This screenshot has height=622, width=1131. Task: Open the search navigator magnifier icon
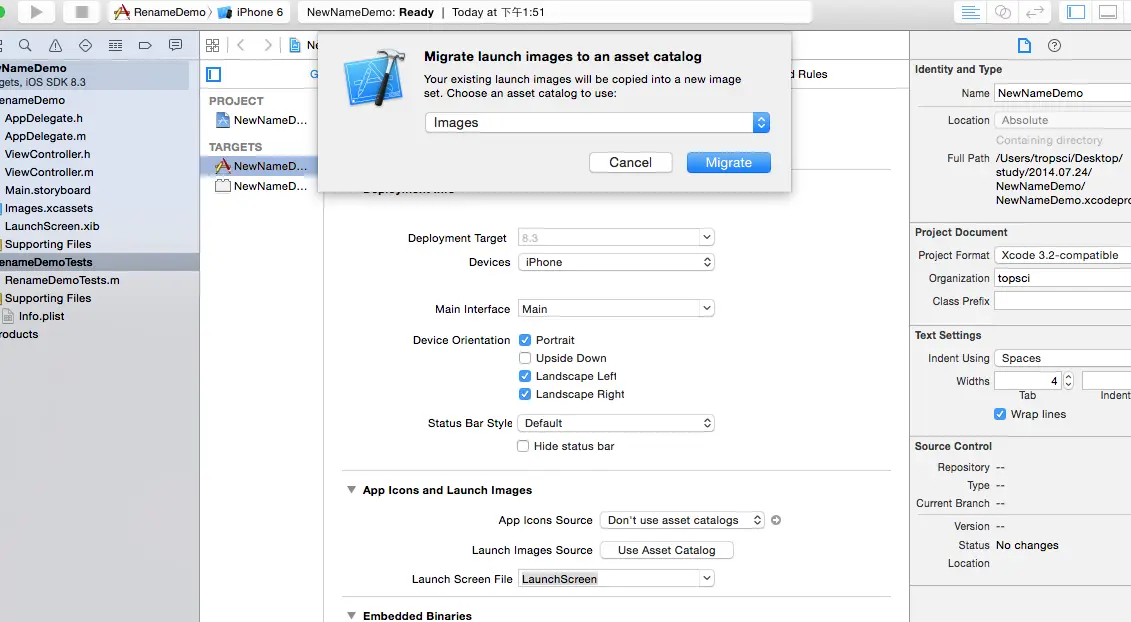tap(25, 45)
